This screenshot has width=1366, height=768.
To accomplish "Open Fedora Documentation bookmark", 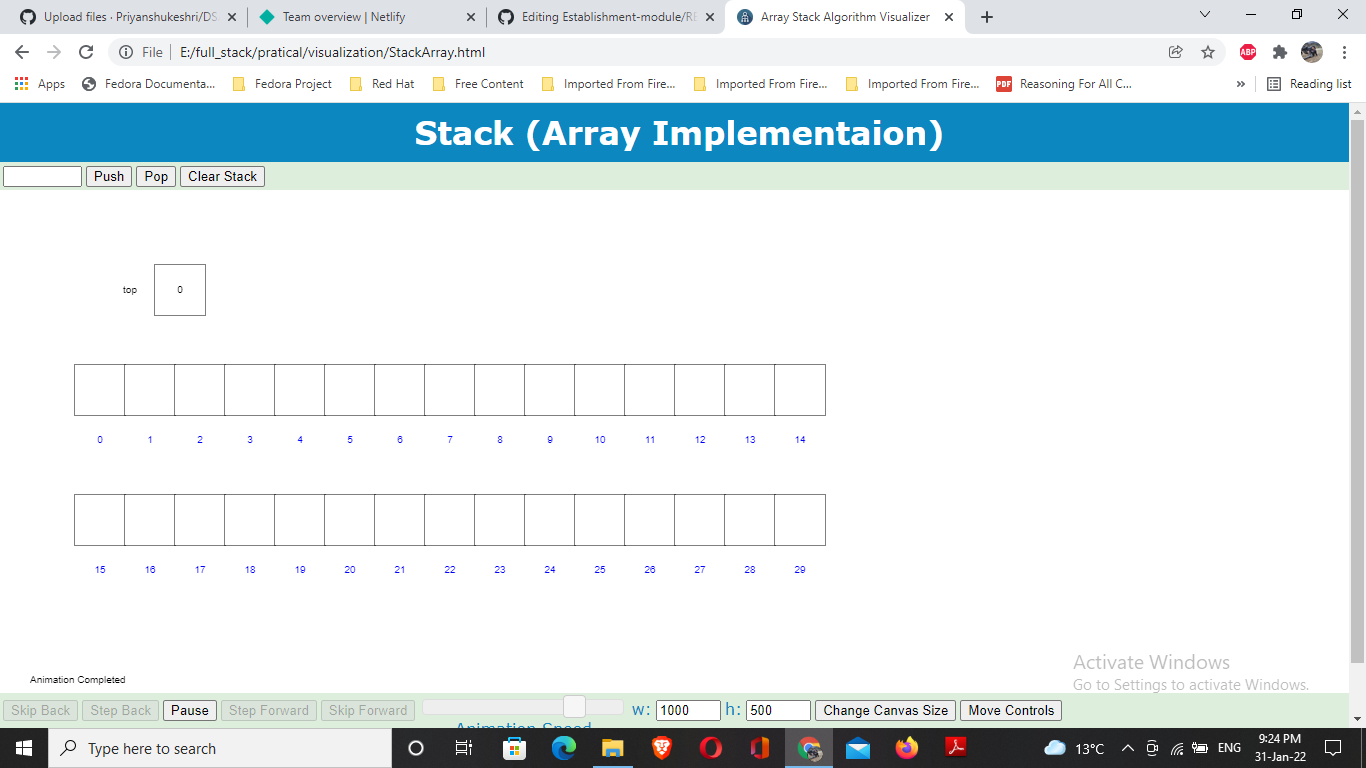I will [148, 84].
